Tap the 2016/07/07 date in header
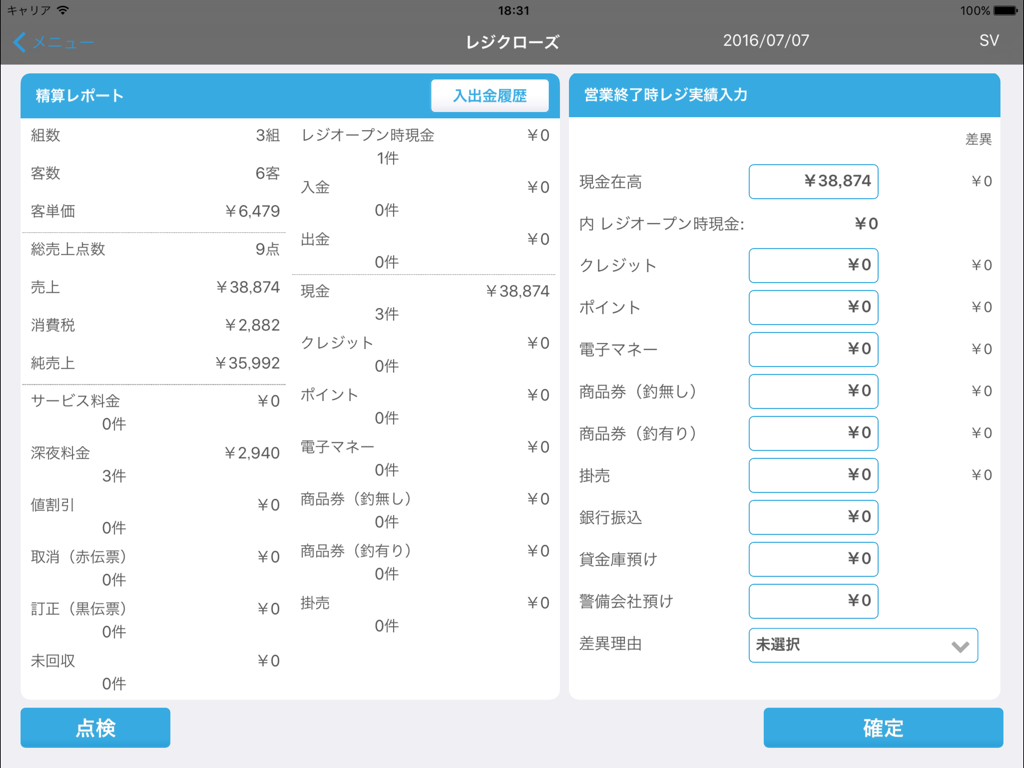1024x768 pixels. (766, 41)
